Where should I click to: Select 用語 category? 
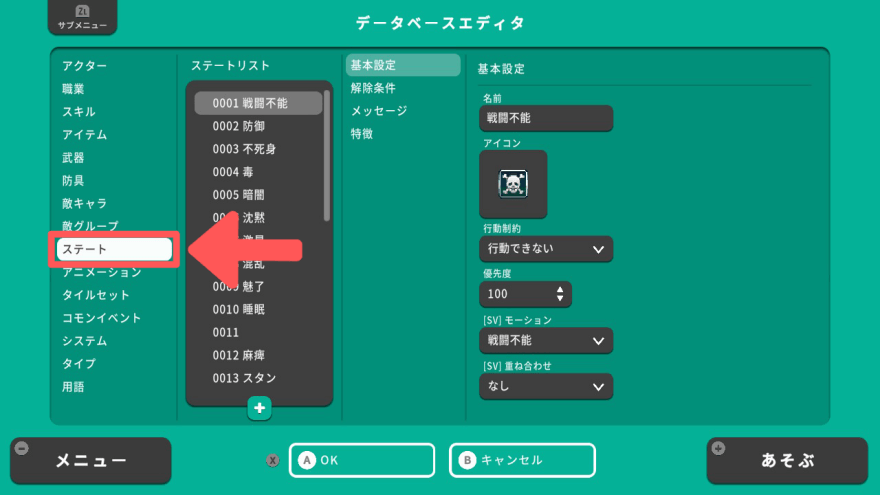coord(73,387)
